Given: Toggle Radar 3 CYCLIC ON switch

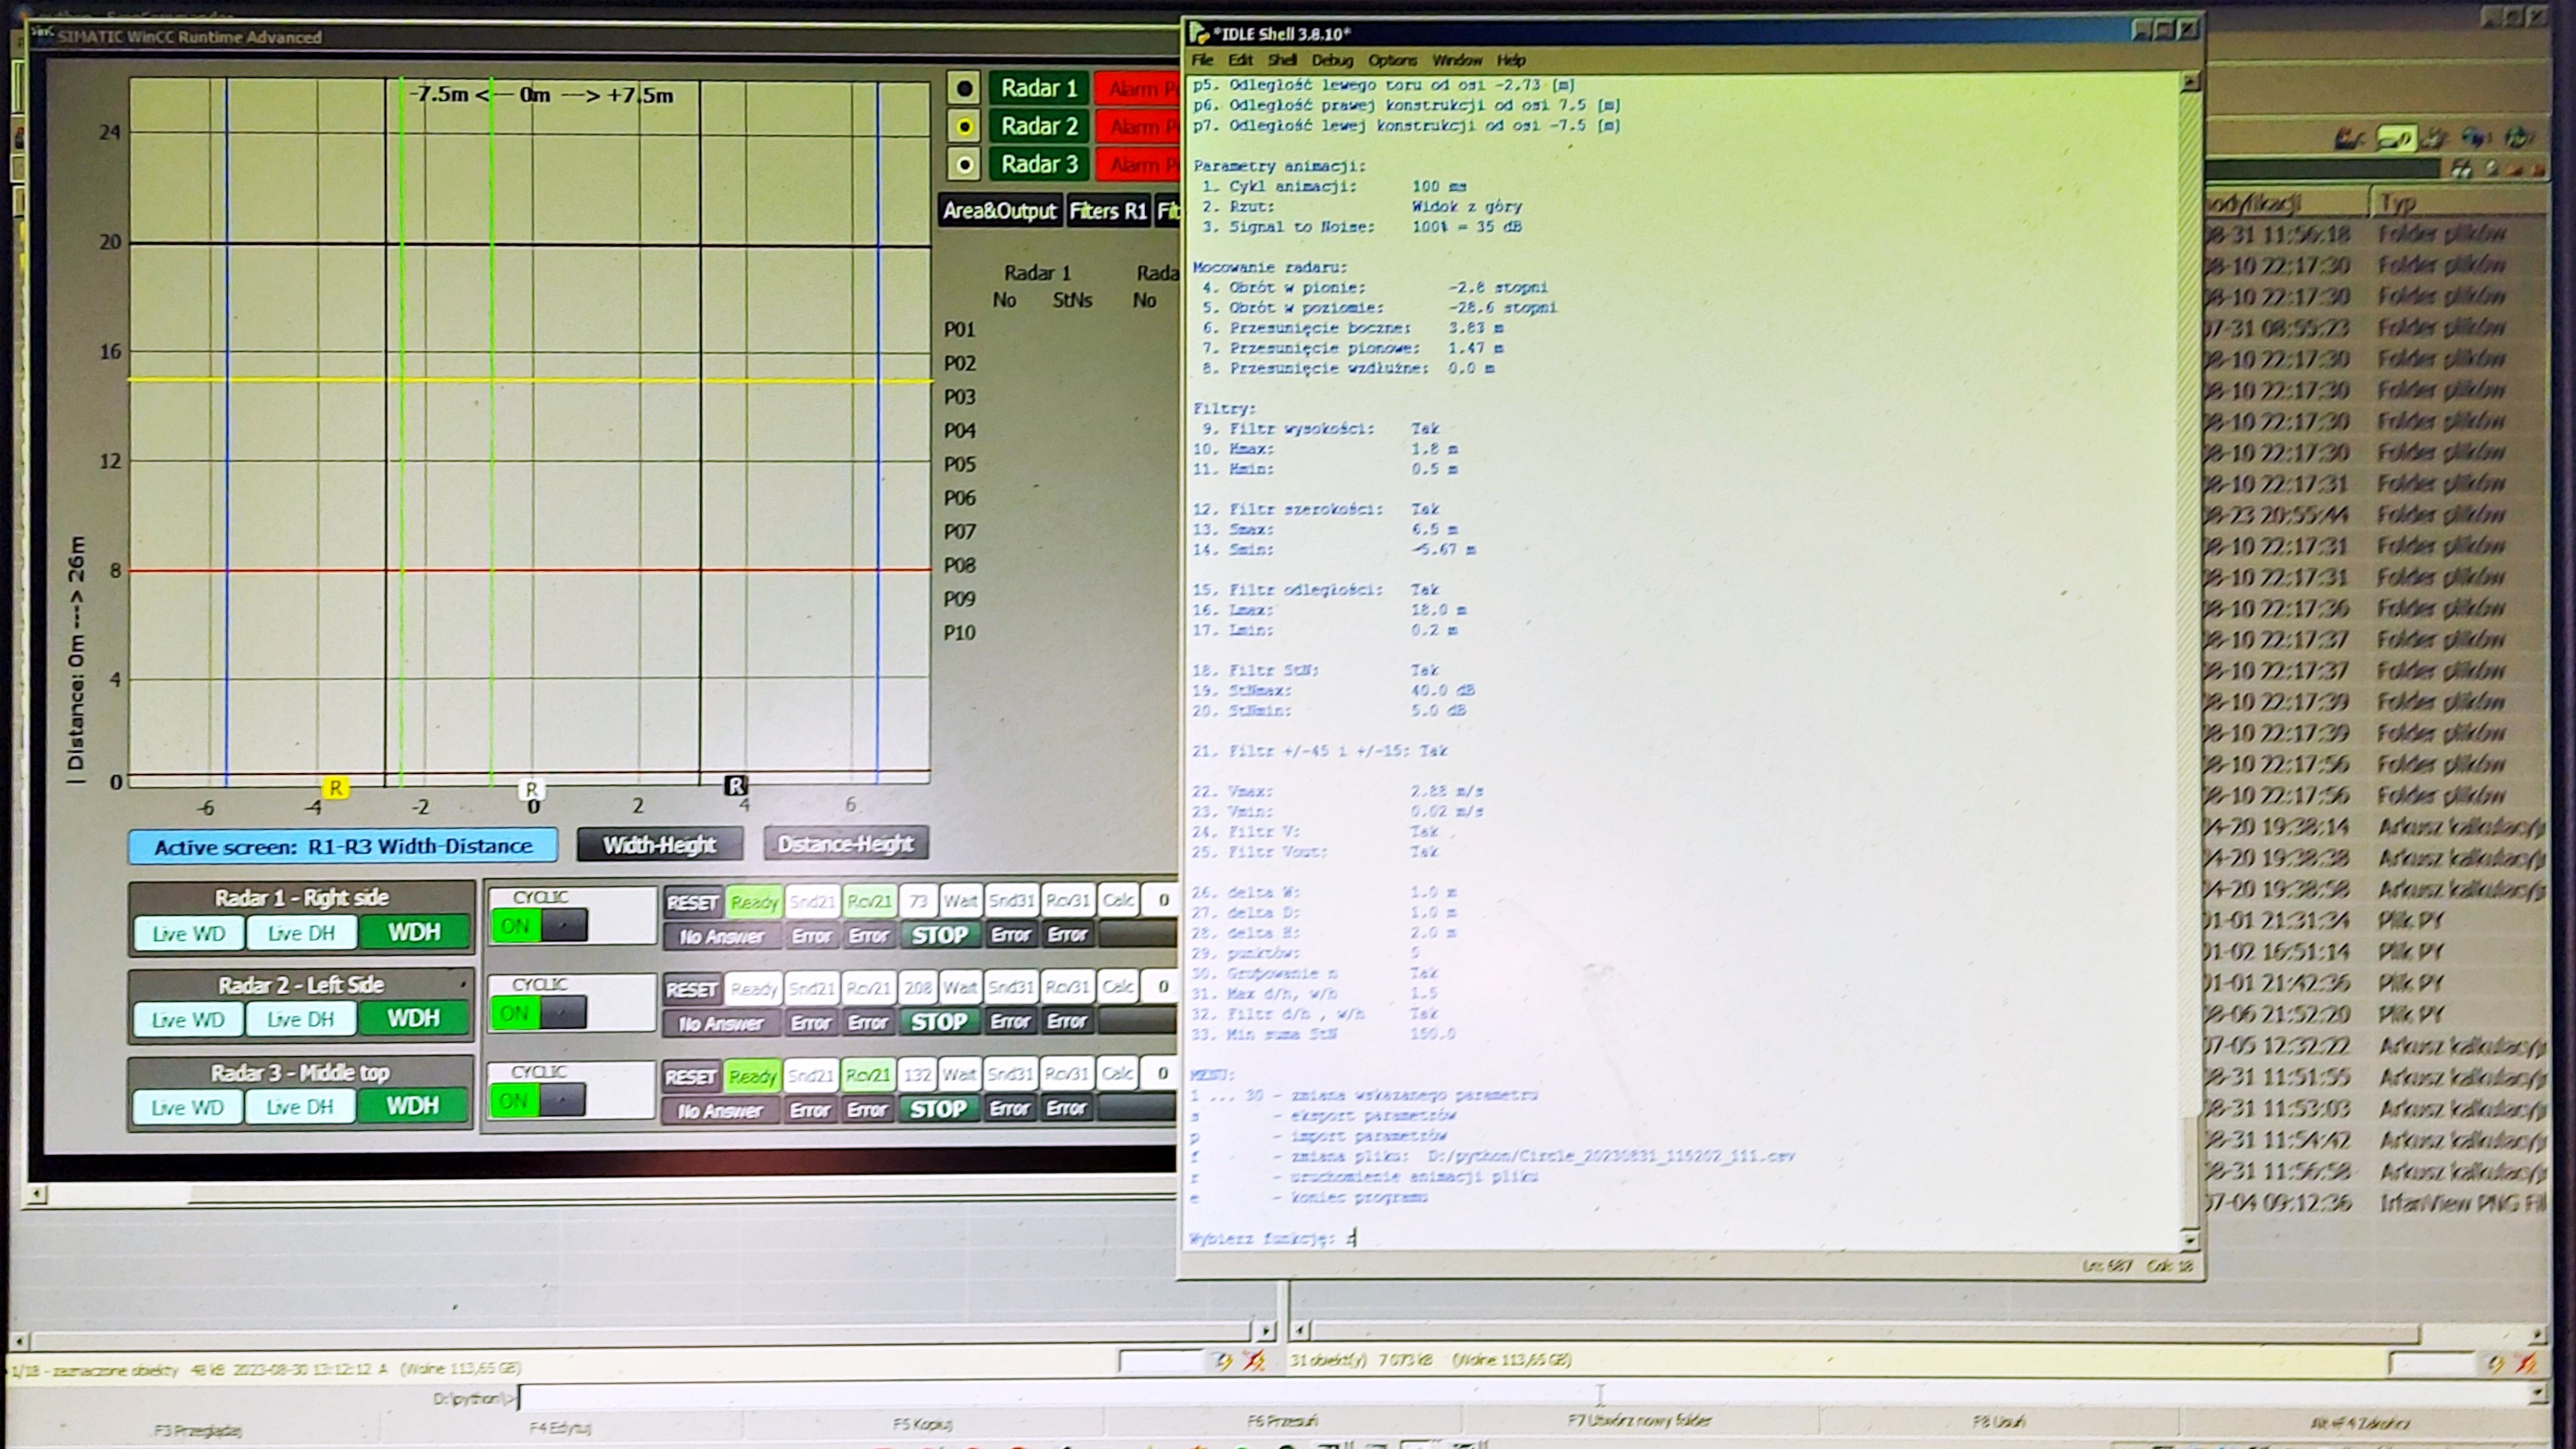Looking at the screenshot, I should (538, 1101).
